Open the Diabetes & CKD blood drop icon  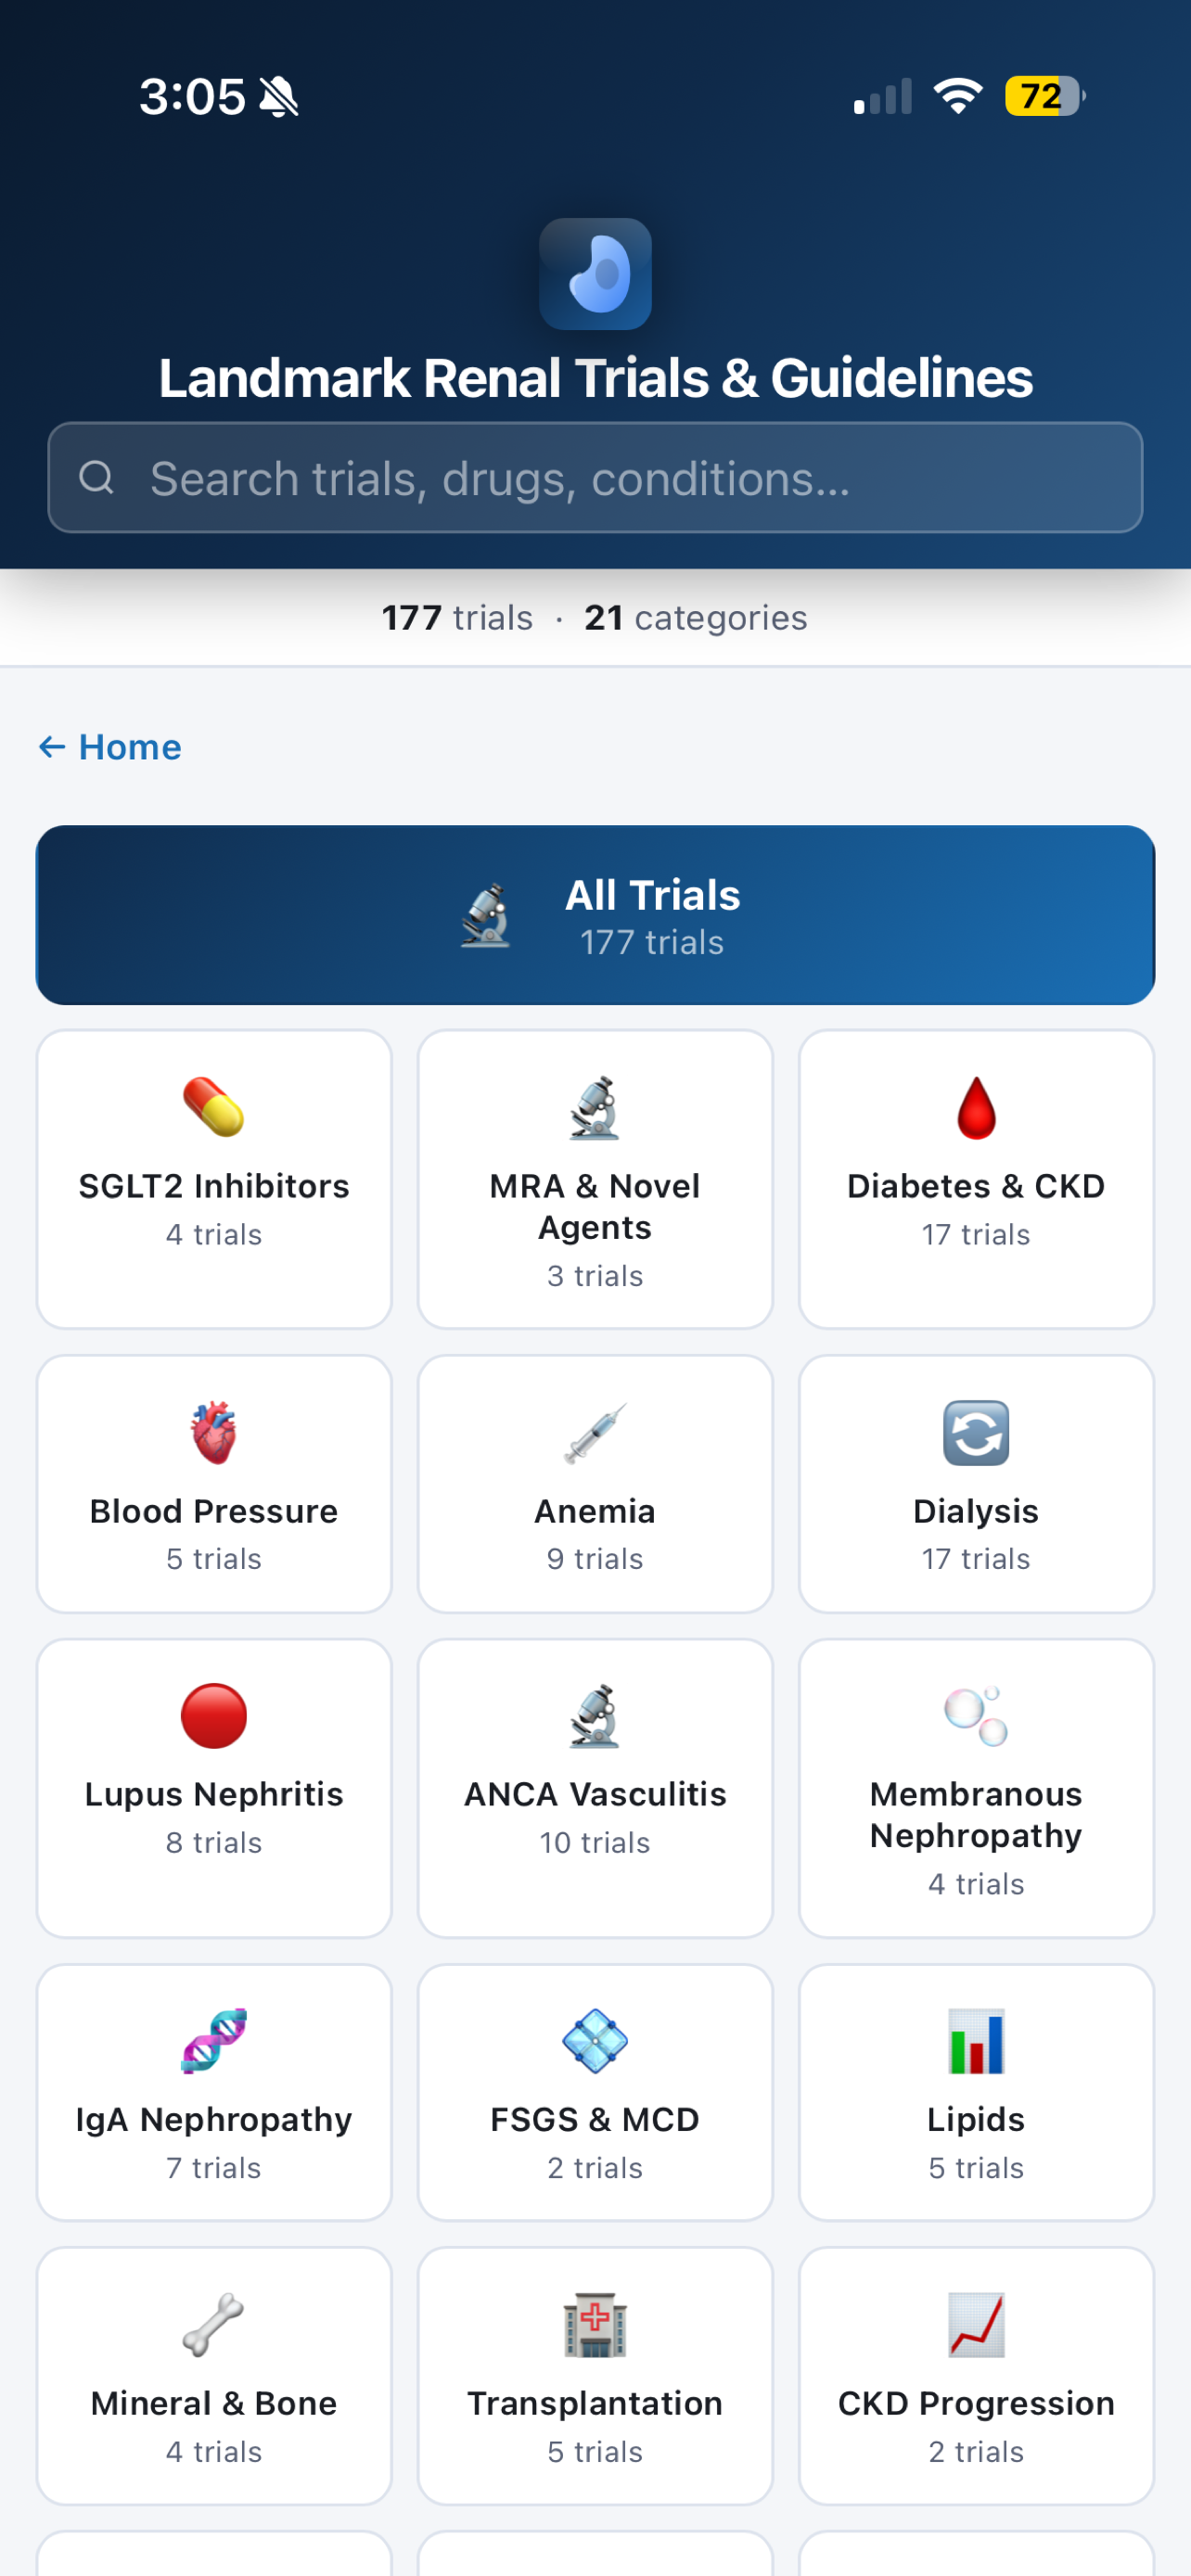(976, 1107)
